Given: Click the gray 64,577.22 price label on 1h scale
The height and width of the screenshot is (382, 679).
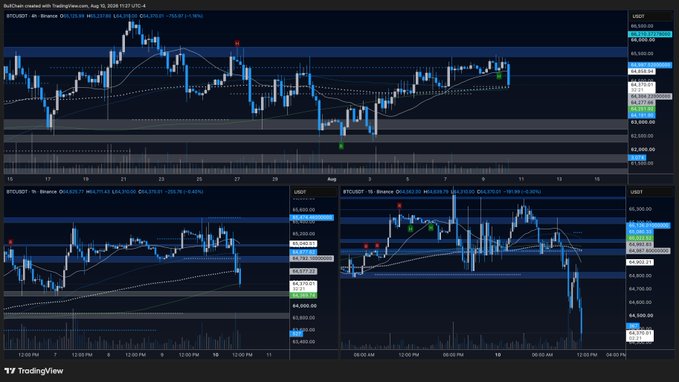Looking at the screenshot, I should 304,271.
